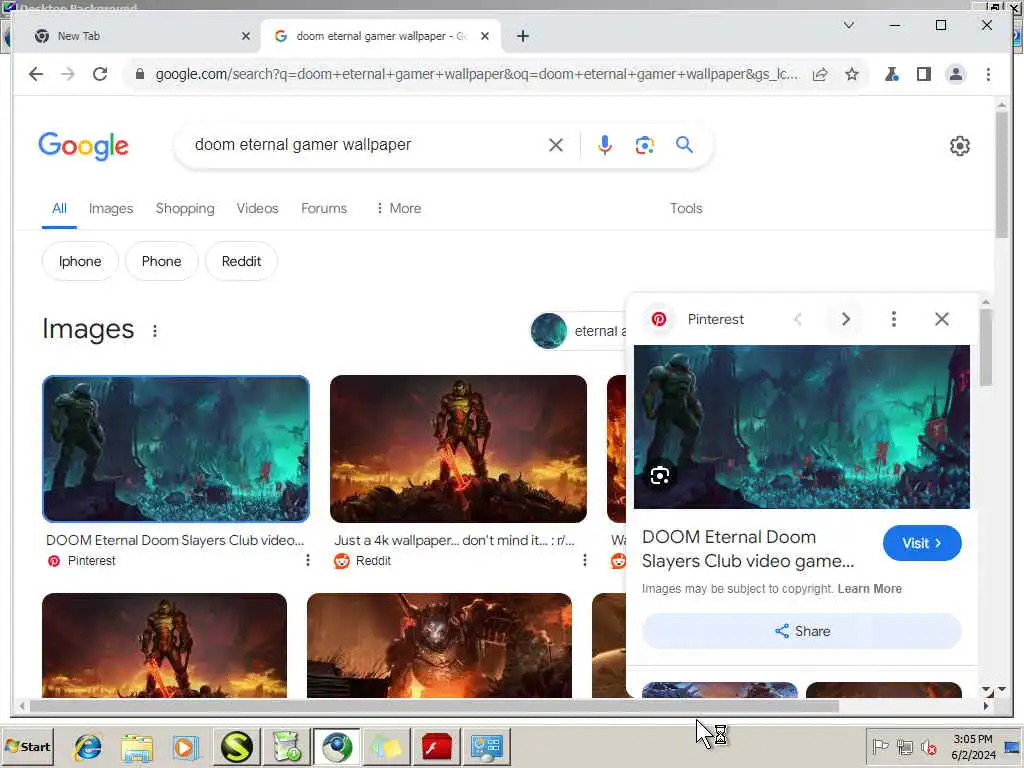The height and width of the screenshot is (768, 1024).
Task: Switch to Shopping results tab
Action: [185, 208]
